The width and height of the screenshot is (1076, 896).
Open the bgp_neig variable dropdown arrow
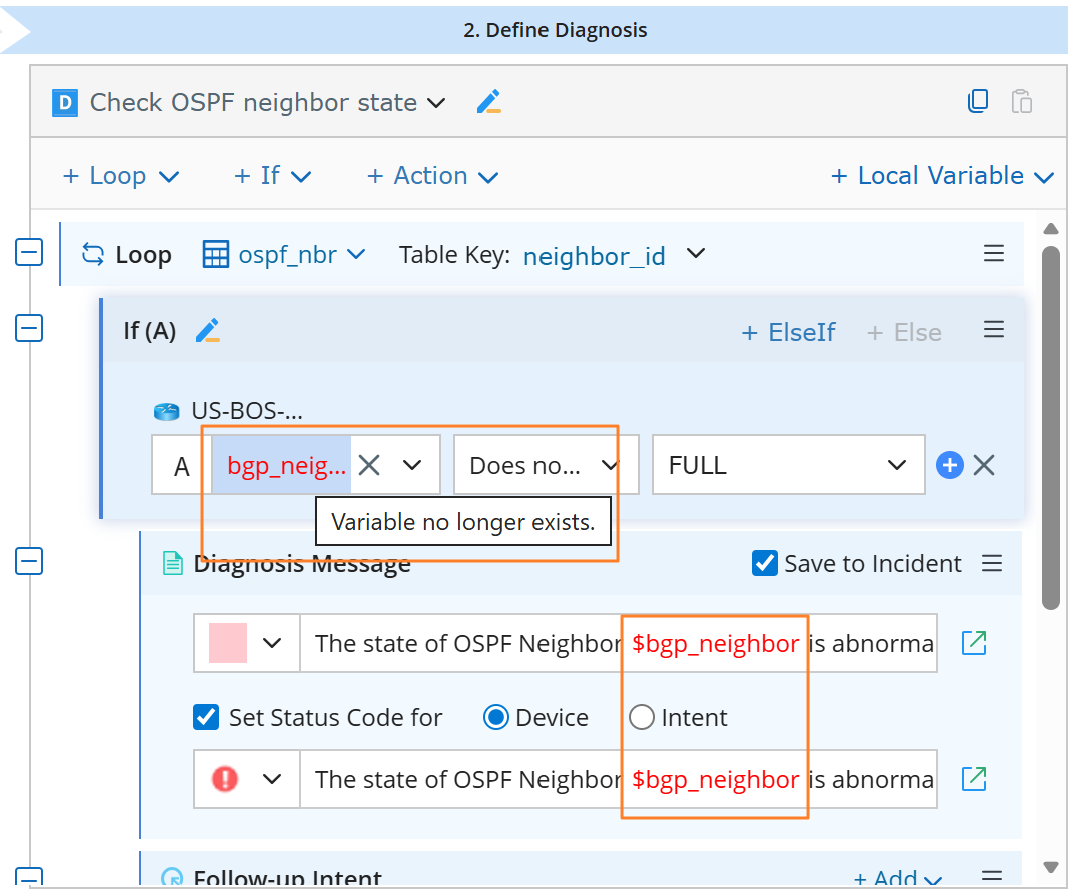click(x=412, y=465)
